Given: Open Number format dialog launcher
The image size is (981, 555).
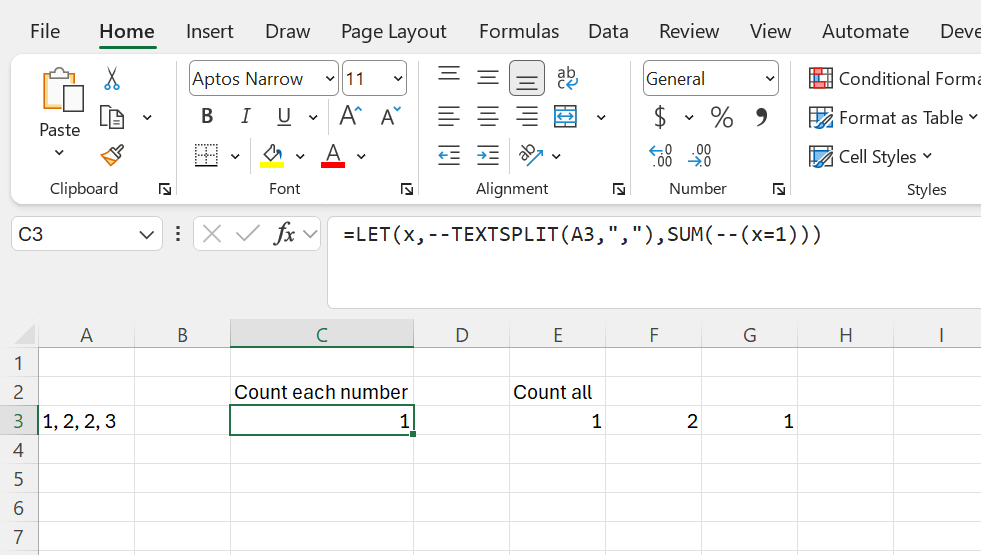Looking at the screenshot, I should click(x=778, y=189).
